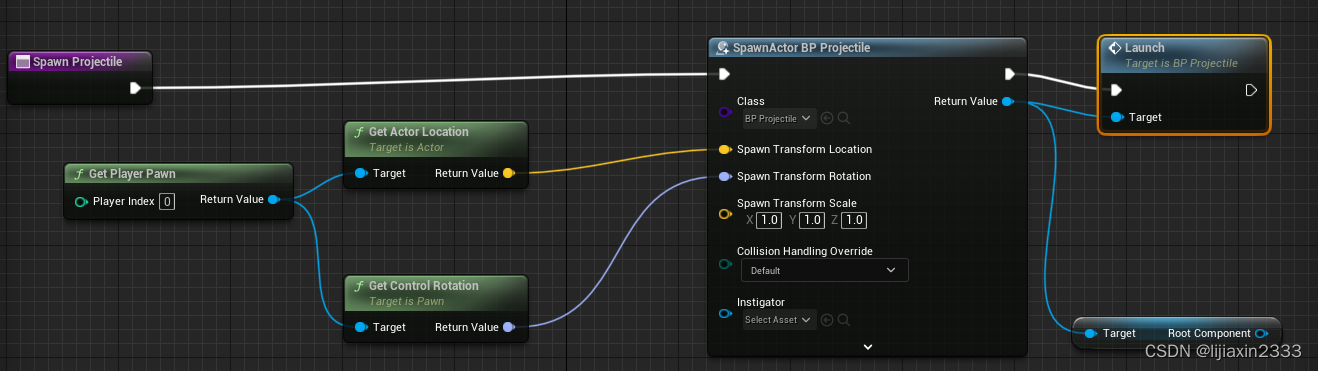
Task: Click Return Value pin on Get Actor Location
Action: [508, 173]
